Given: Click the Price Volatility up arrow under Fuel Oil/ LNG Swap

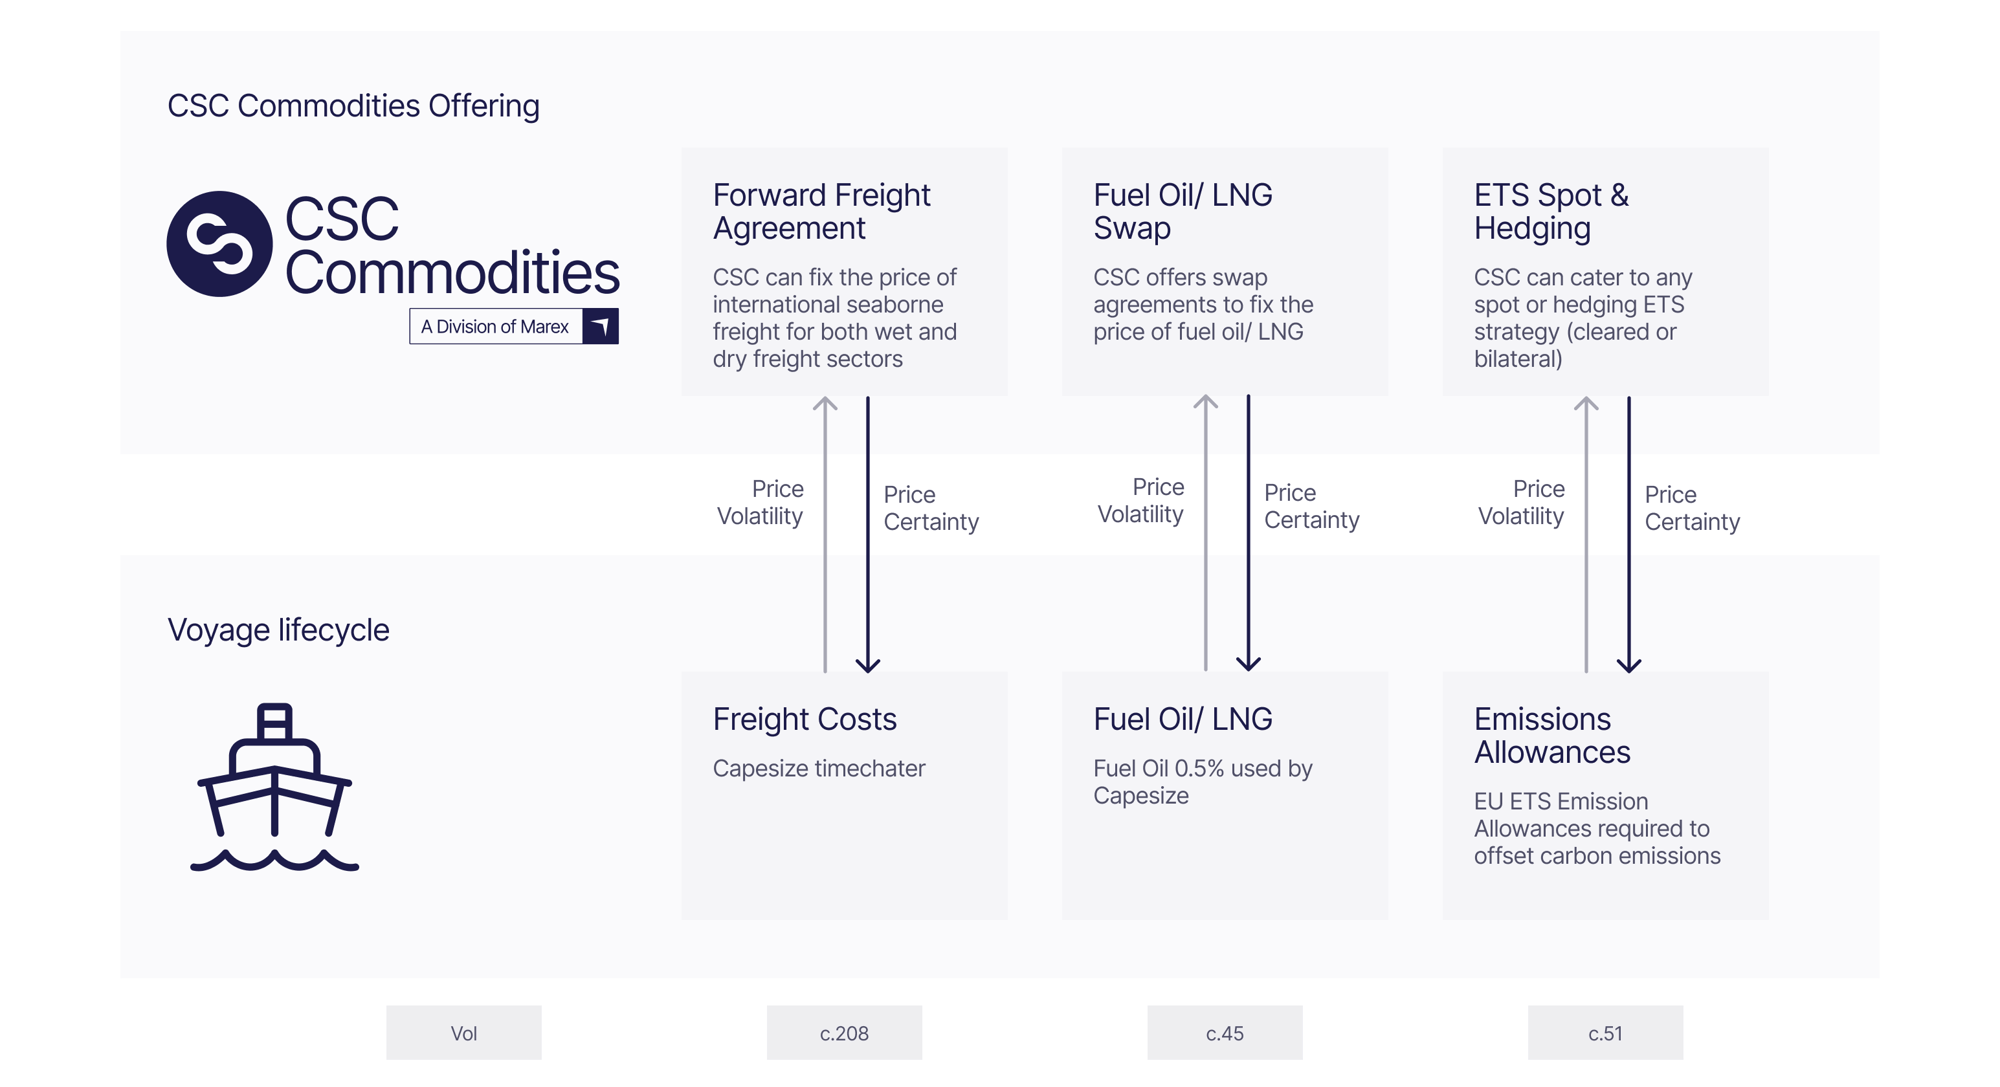Looking at the screenshot, I should click(1206, 533).
